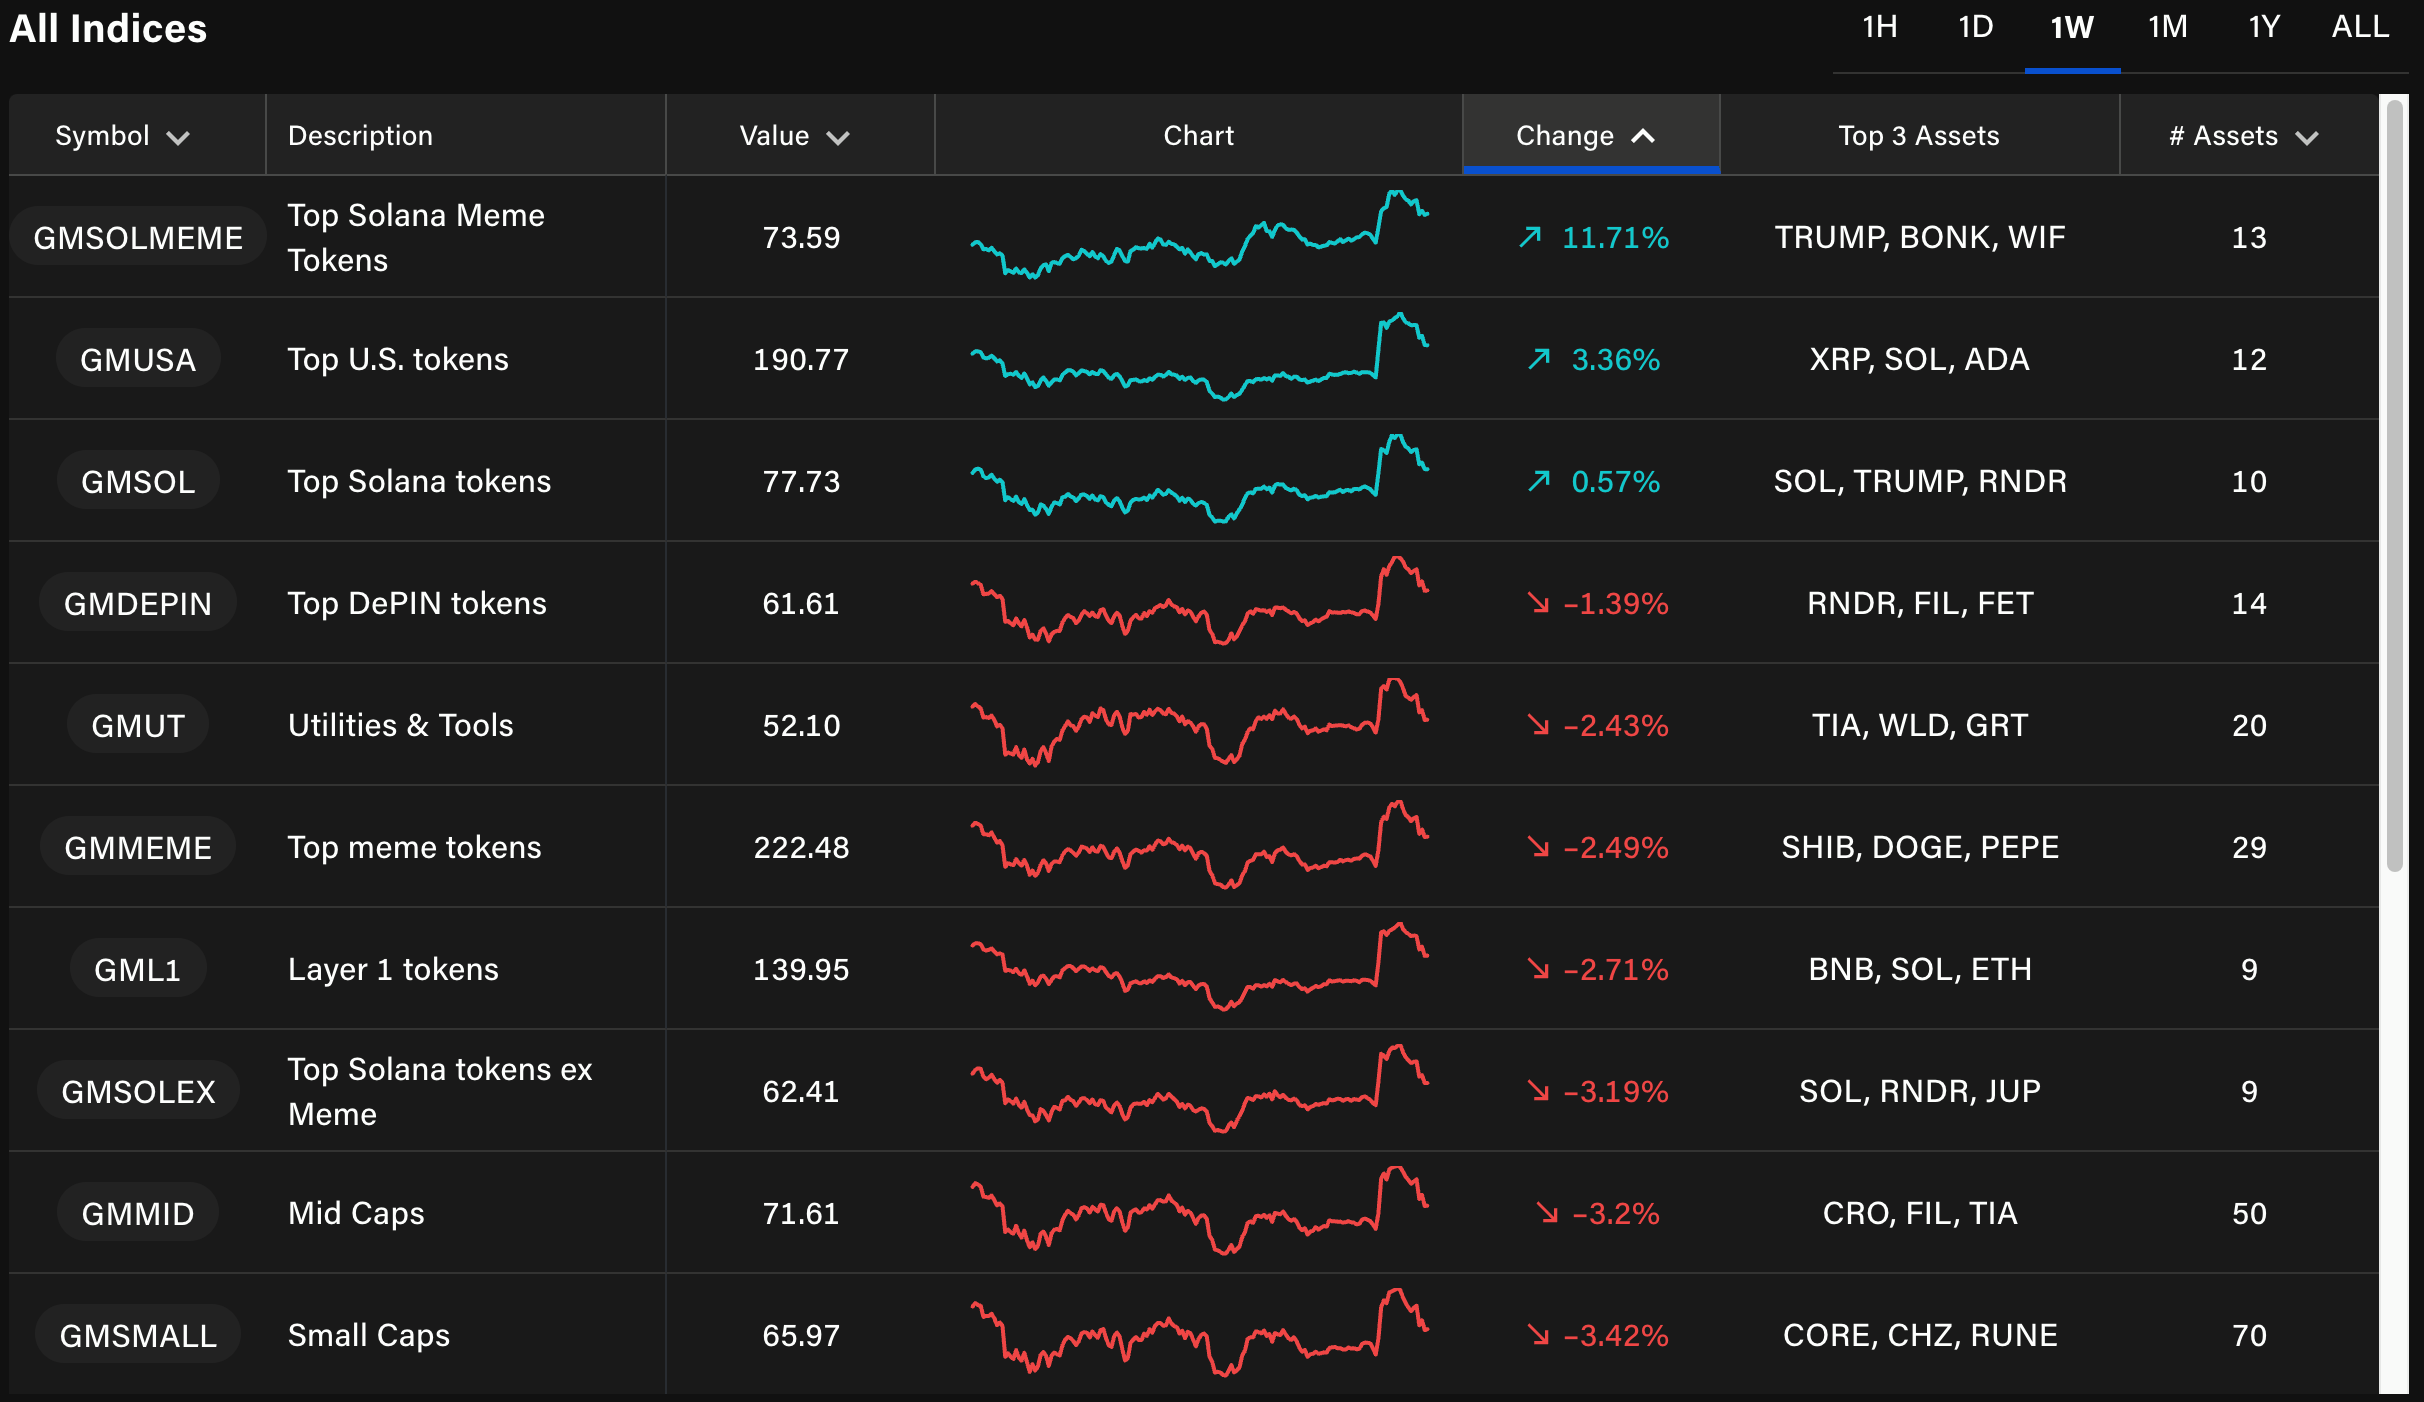This screenshot has width=2424, height=1402.
Task: Open the GMSMALL symbol pill
Action: [138, 1335]
